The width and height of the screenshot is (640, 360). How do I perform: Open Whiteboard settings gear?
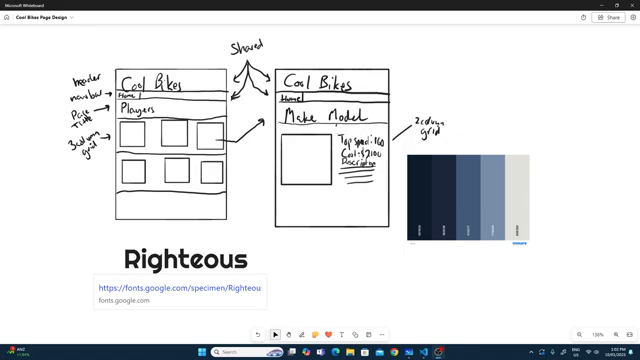click(x=633, y=18)
